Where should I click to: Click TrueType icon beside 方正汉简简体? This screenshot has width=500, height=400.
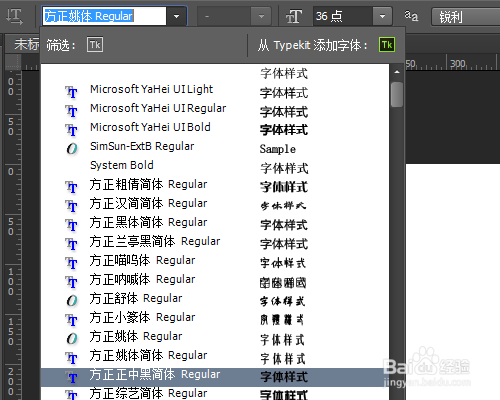tap(72, 206)
